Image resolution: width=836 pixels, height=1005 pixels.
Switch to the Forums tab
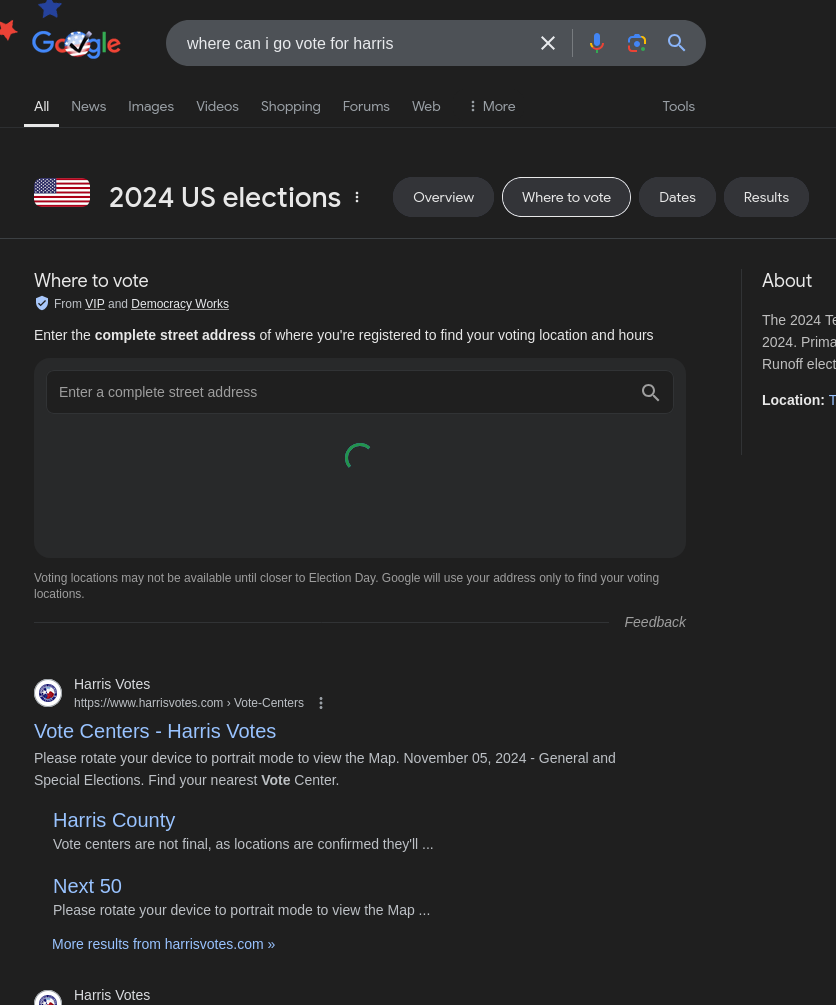pos(366,106)
